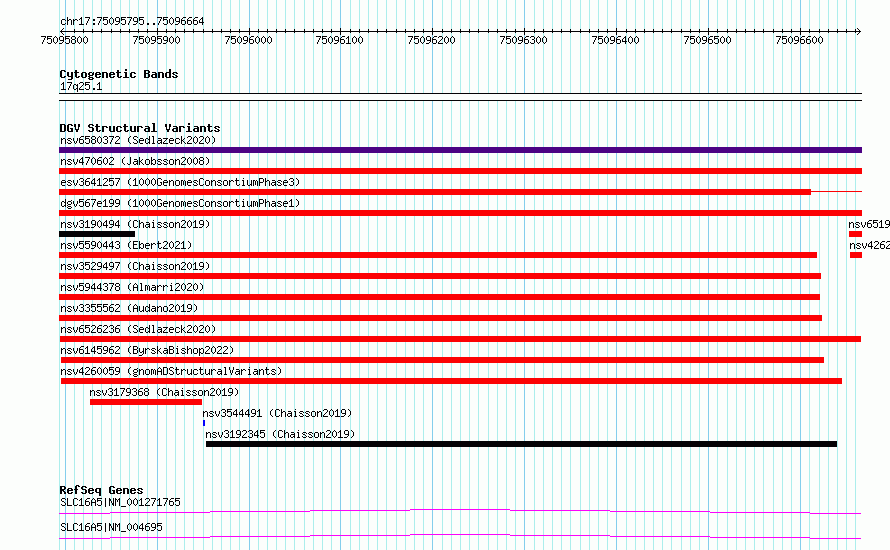Click ruler position 75095800

coord(65,40)
